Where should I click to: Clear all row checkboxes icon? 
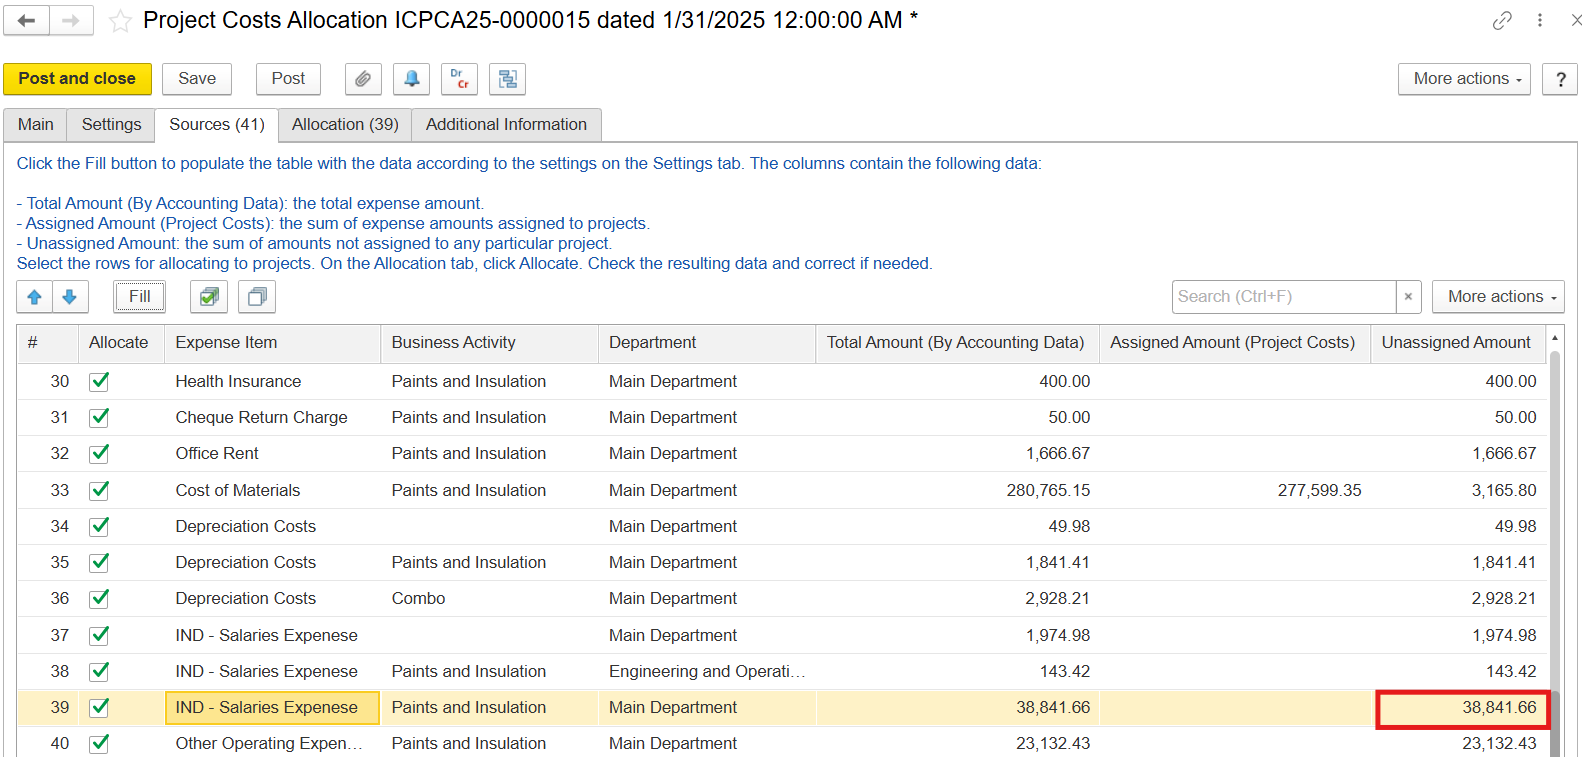click(257, 297)
